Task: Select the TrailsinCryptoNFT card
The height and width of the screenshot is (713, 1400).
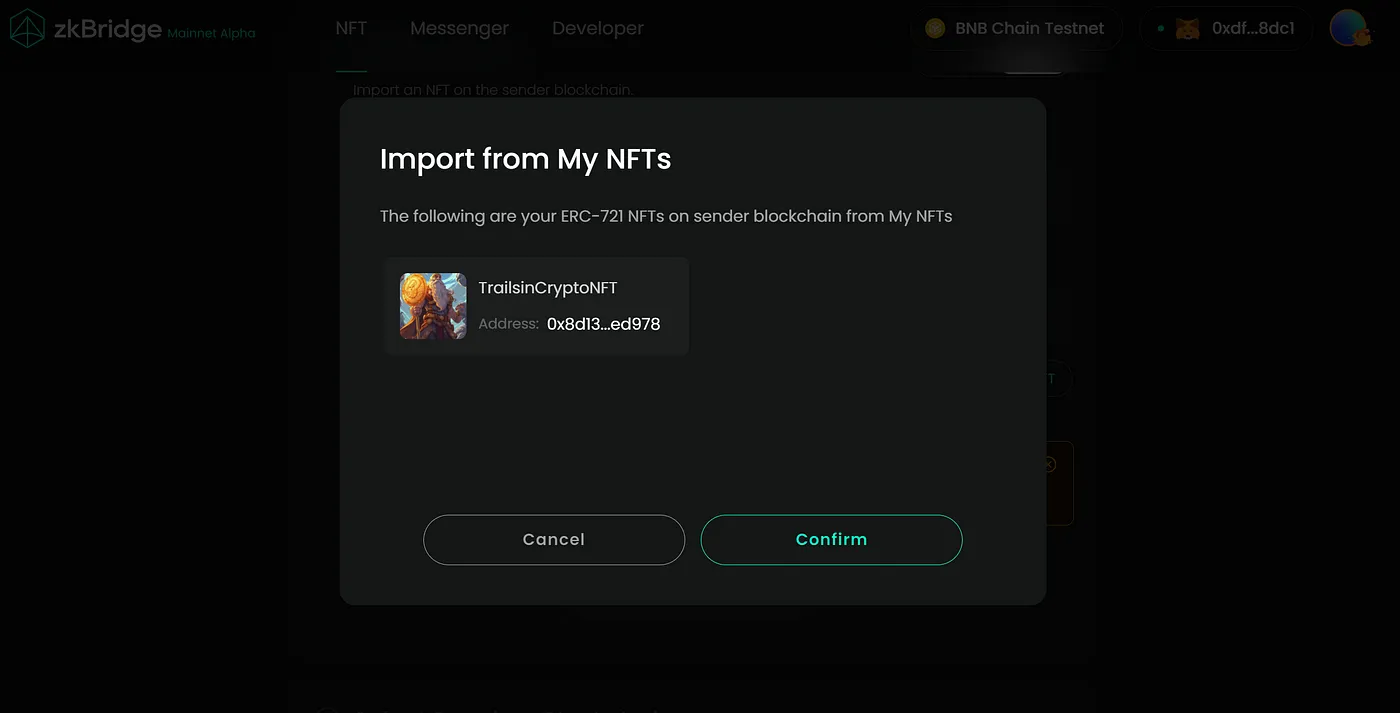Action: point(537,306)
